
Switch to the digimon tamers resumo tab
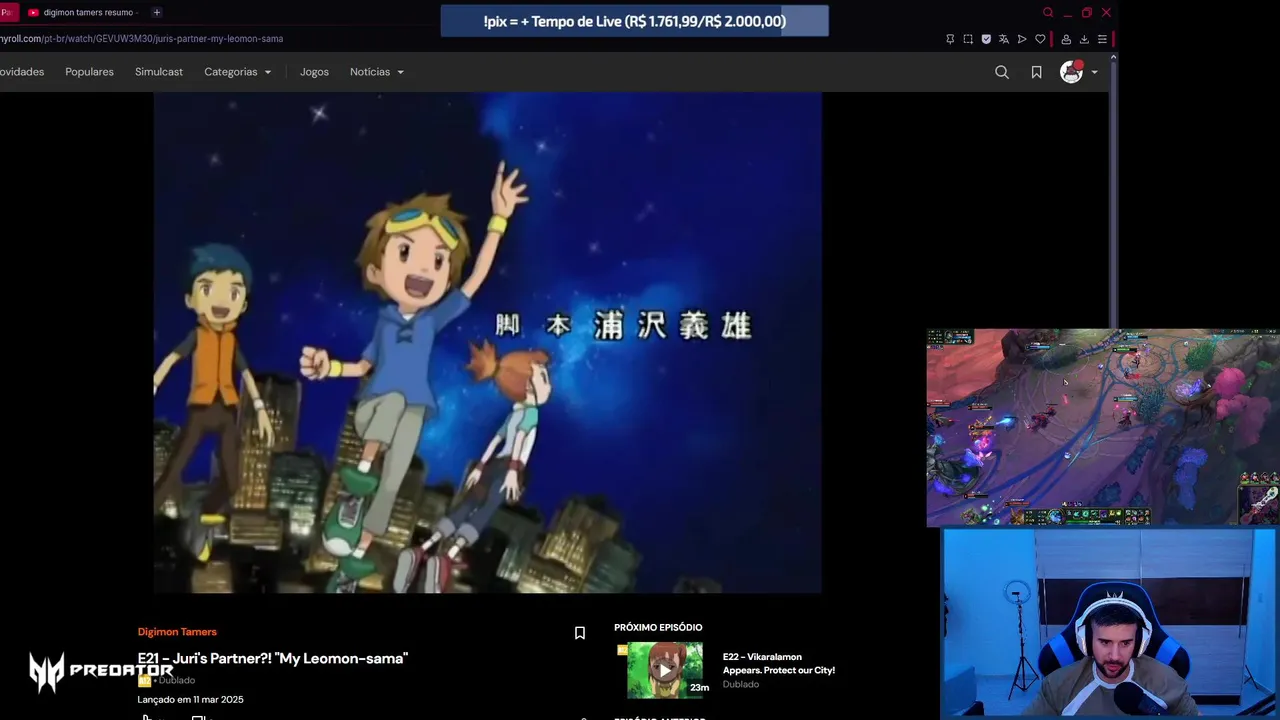(x=82, y=12)
